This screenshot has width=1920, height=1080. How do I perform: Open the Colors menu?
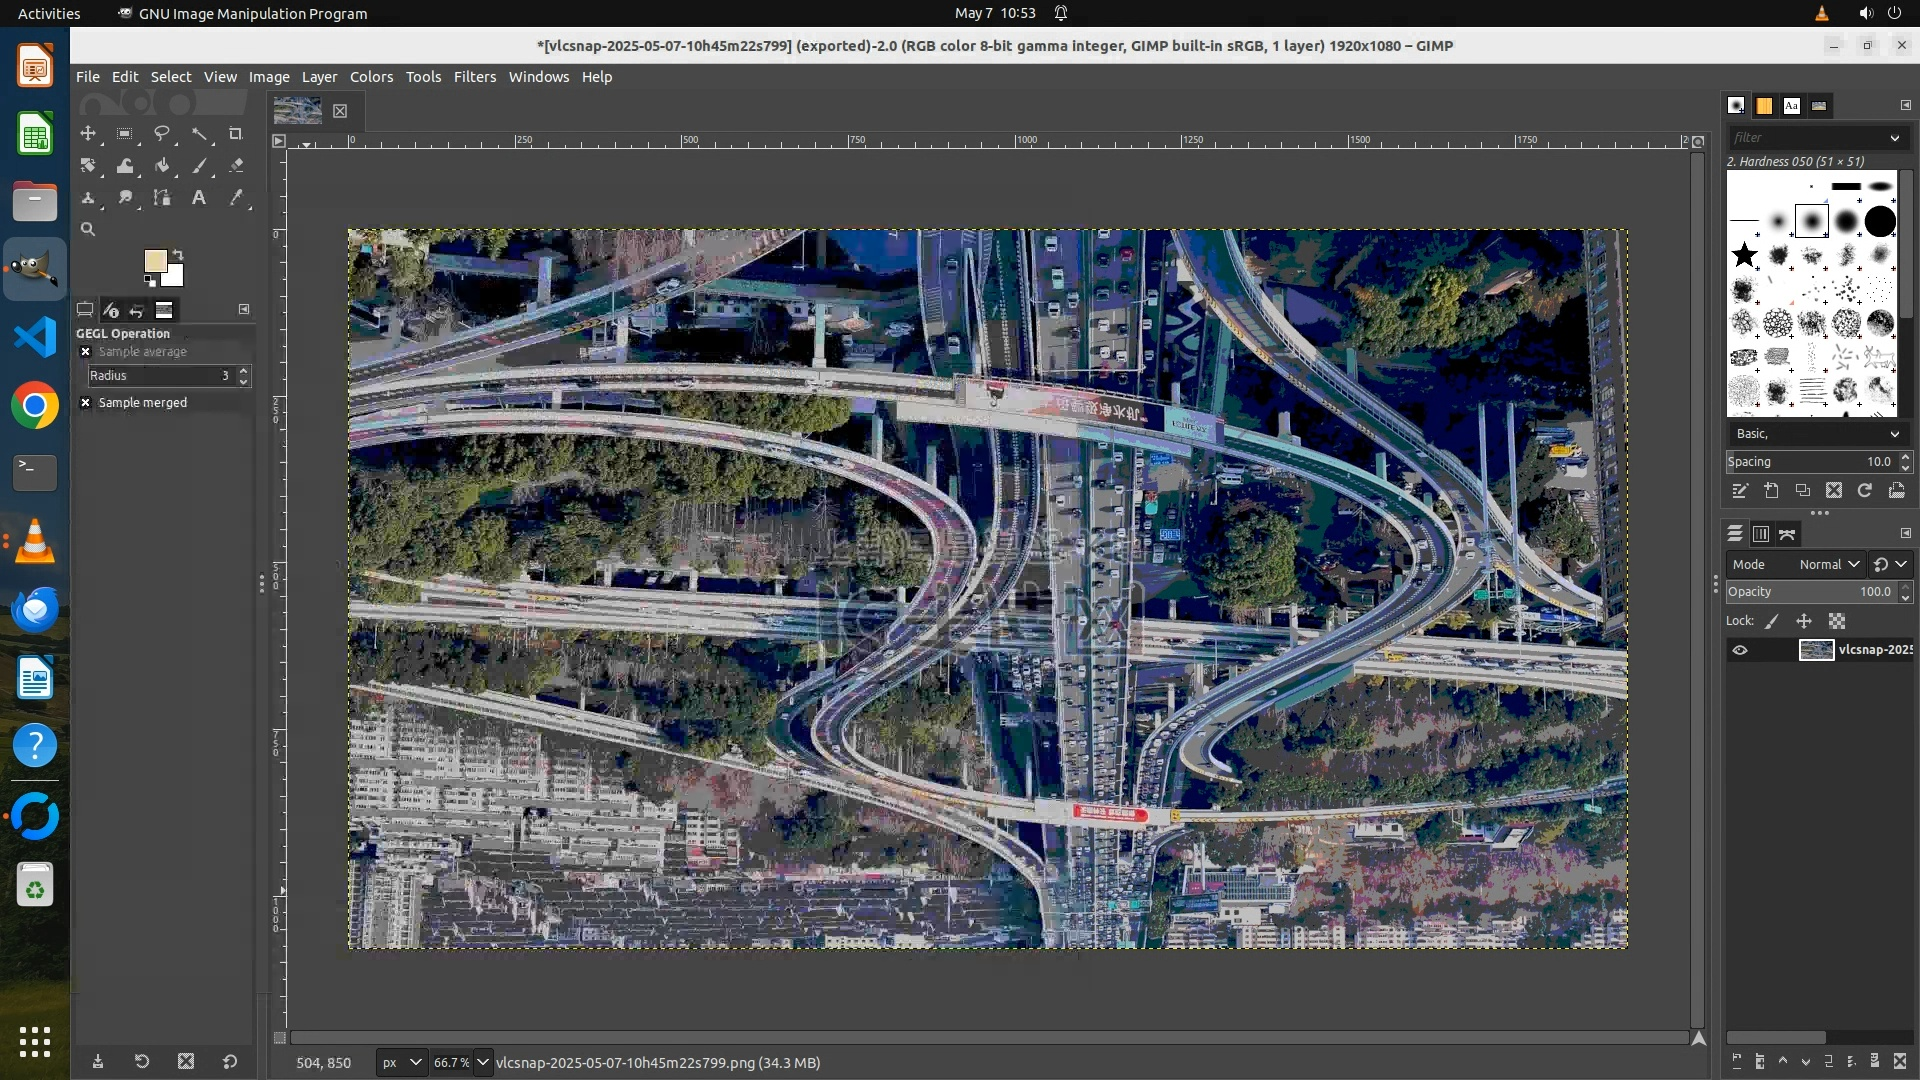point(371,77)
